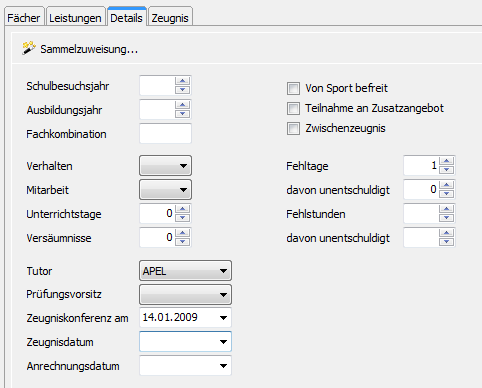Check the Zwischenzeugnis checkbox
Screen dimensions: 482x388
coord(293,128)
